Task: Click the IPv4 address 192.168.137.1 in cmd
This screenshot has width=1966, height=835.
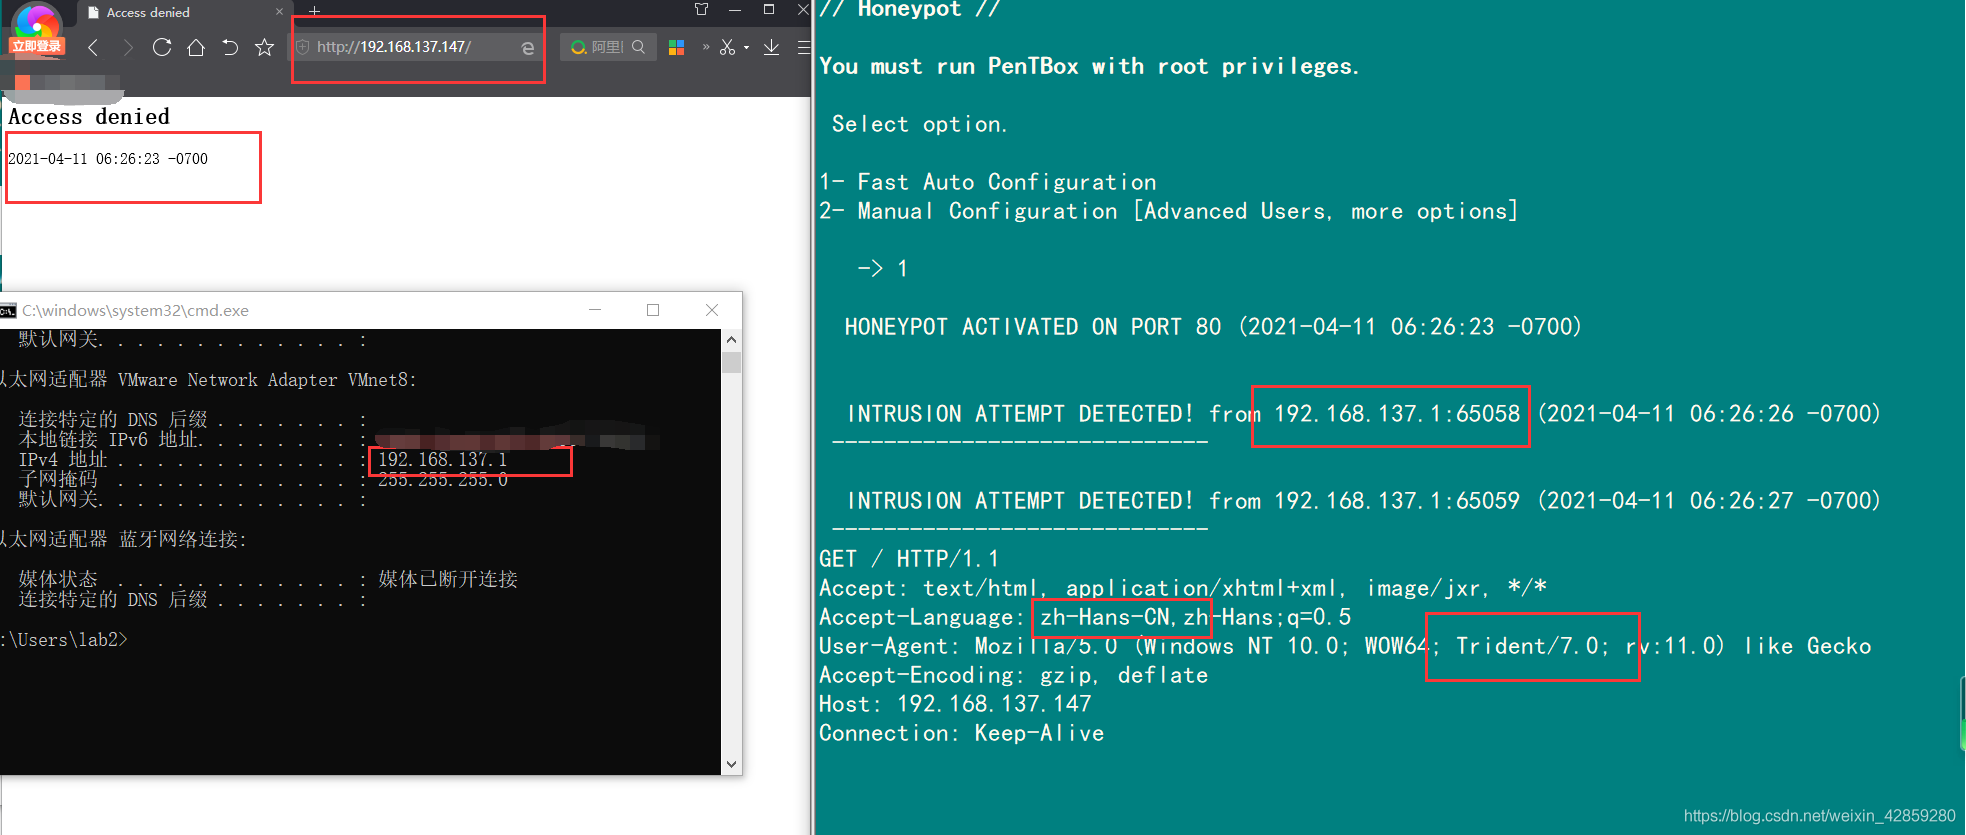Action: click(x=442, y=460)
